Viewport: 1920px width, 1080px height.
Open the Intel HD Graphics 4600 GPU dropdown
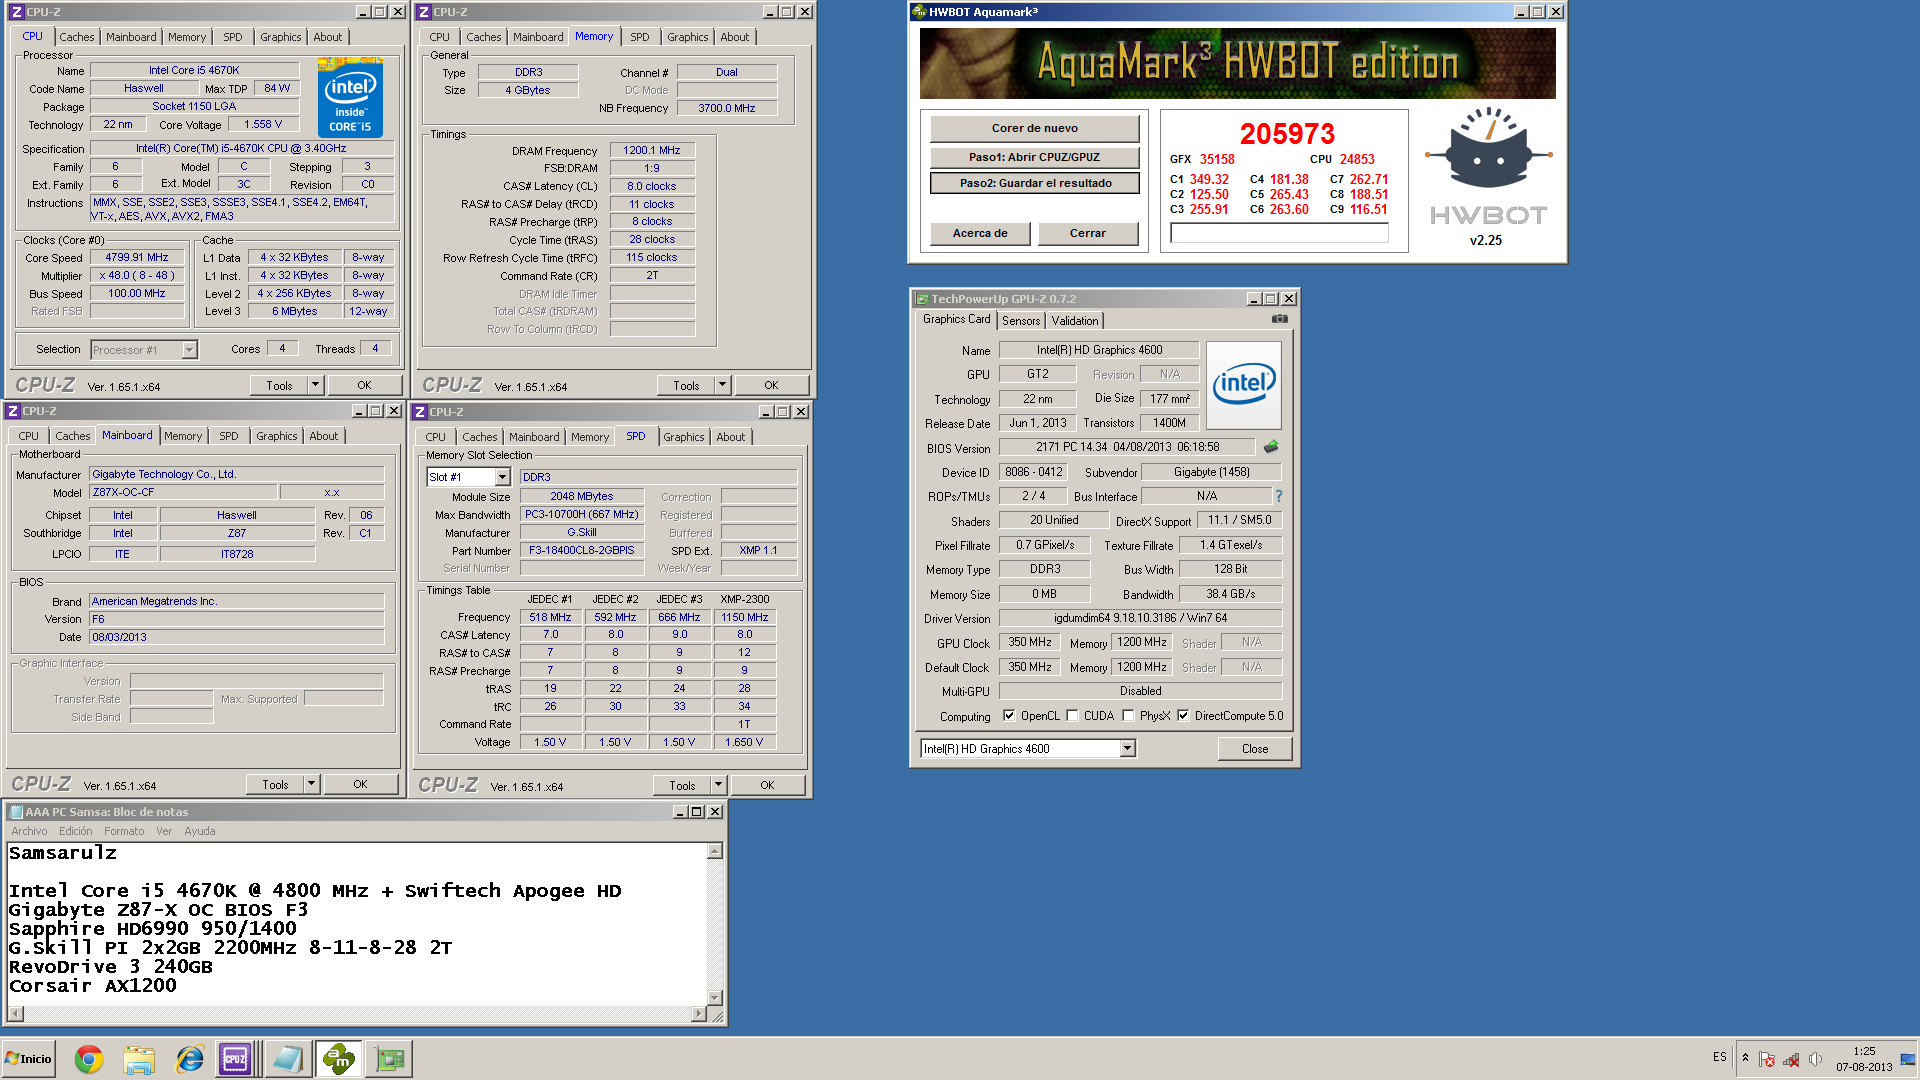coord(1128,749)
